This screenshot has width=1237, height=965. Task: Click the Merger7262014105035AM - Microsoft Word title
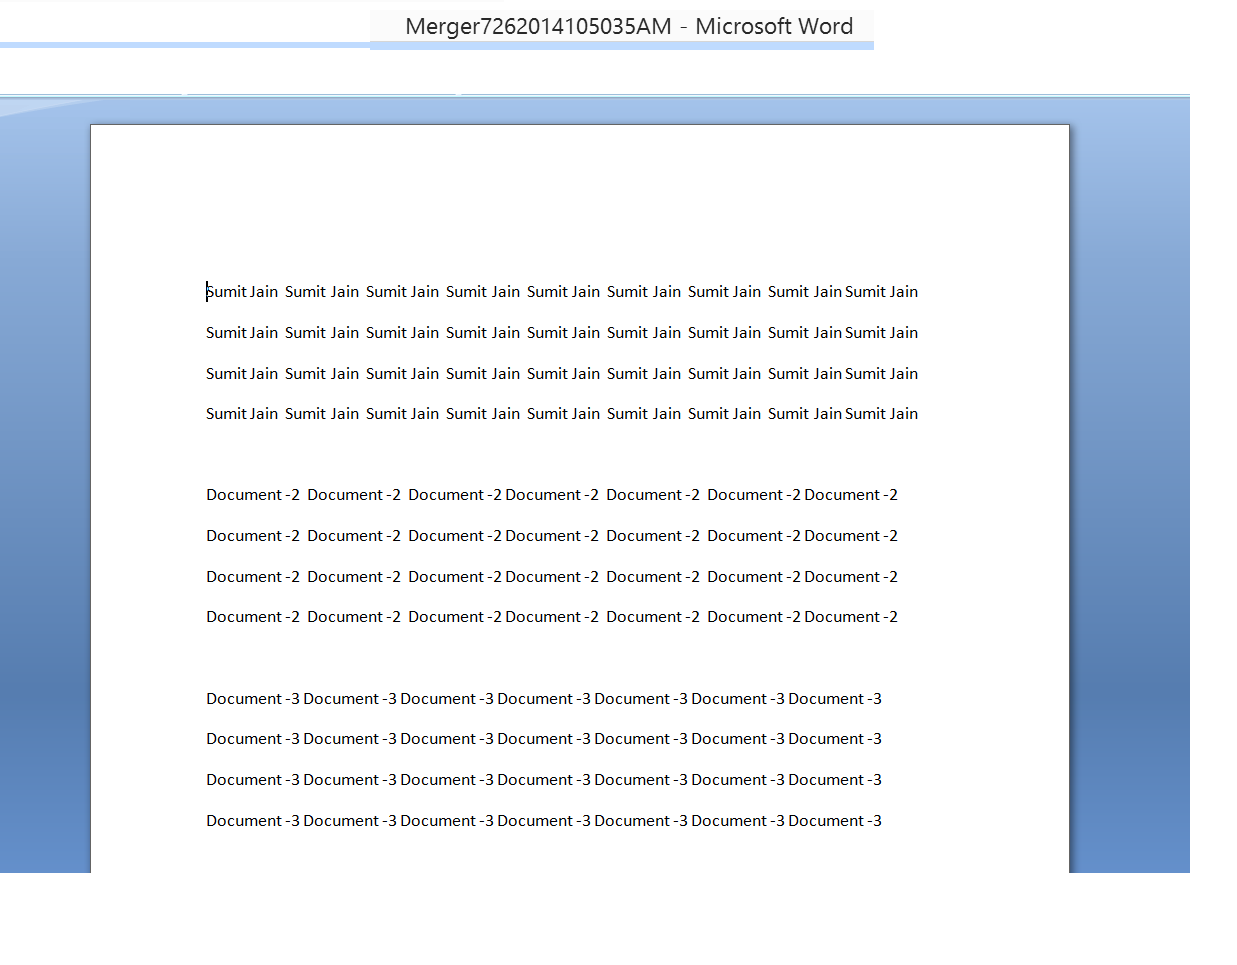pos(629,27)
